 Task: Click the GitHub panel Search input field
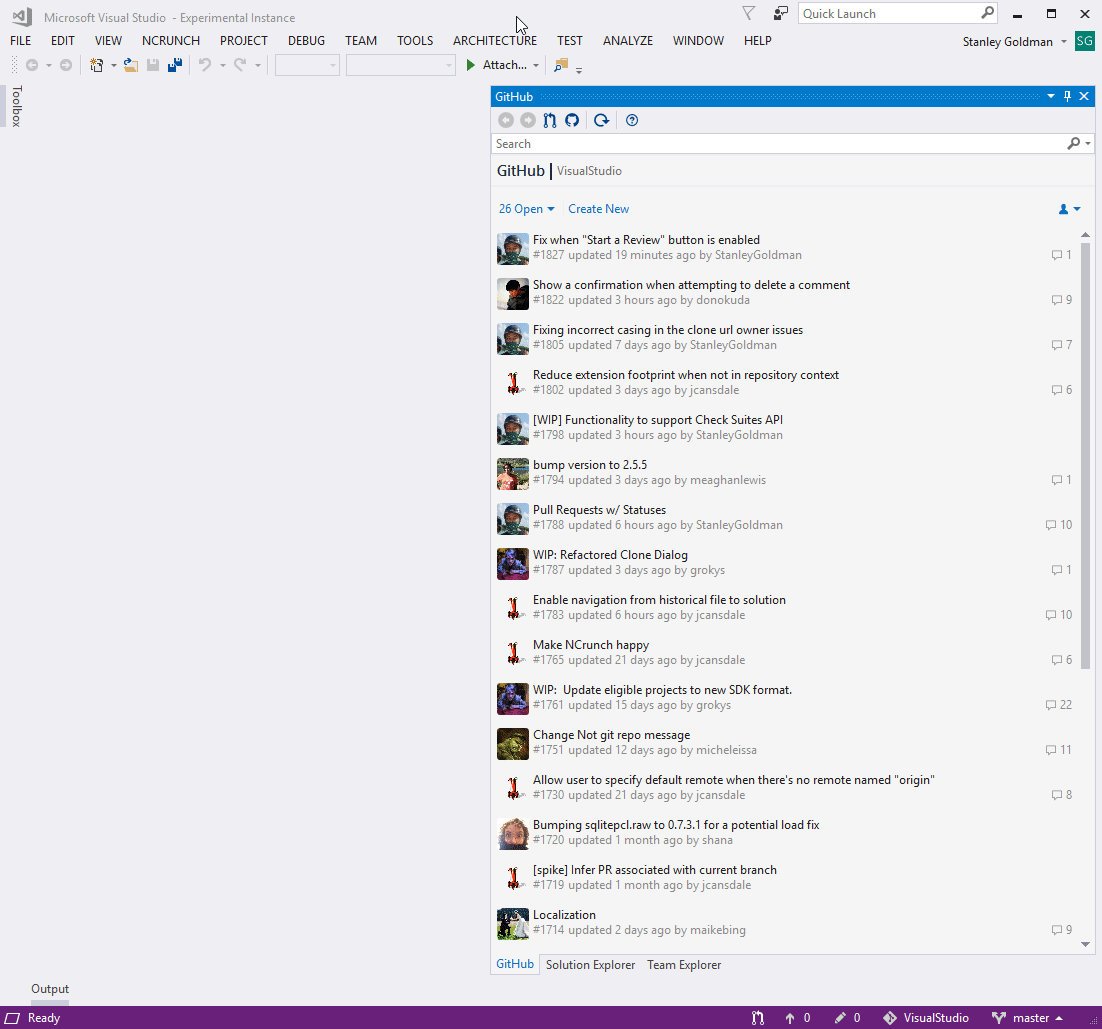[x=779, y=143]
